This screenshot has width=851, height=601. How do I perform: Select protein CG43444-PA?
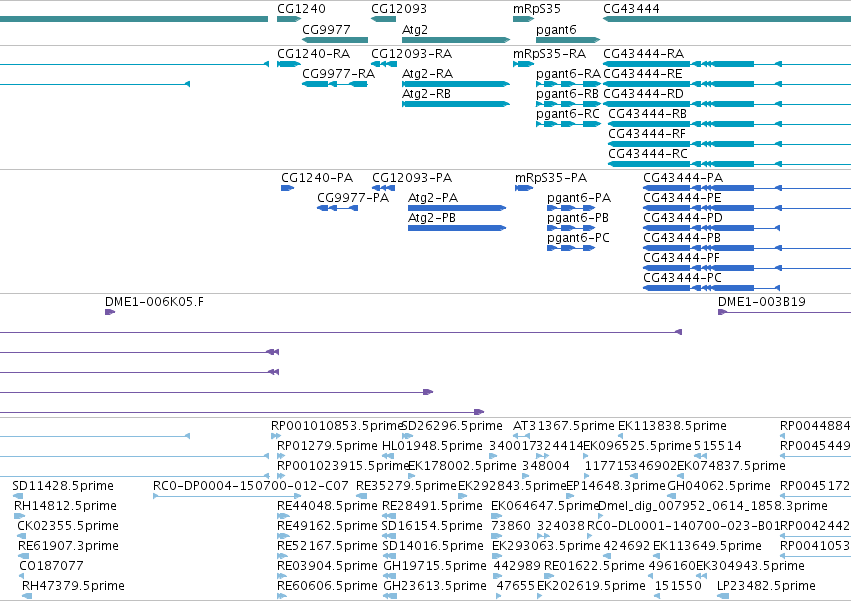pyautogui.click(x=683, y=178)
